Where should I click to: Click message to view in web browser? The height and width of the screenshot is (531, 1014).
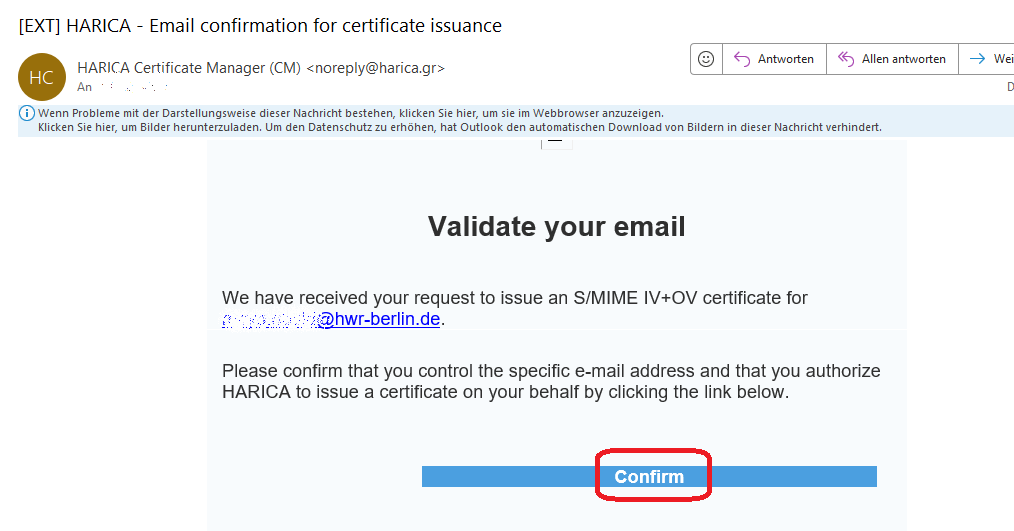point(351,113)
